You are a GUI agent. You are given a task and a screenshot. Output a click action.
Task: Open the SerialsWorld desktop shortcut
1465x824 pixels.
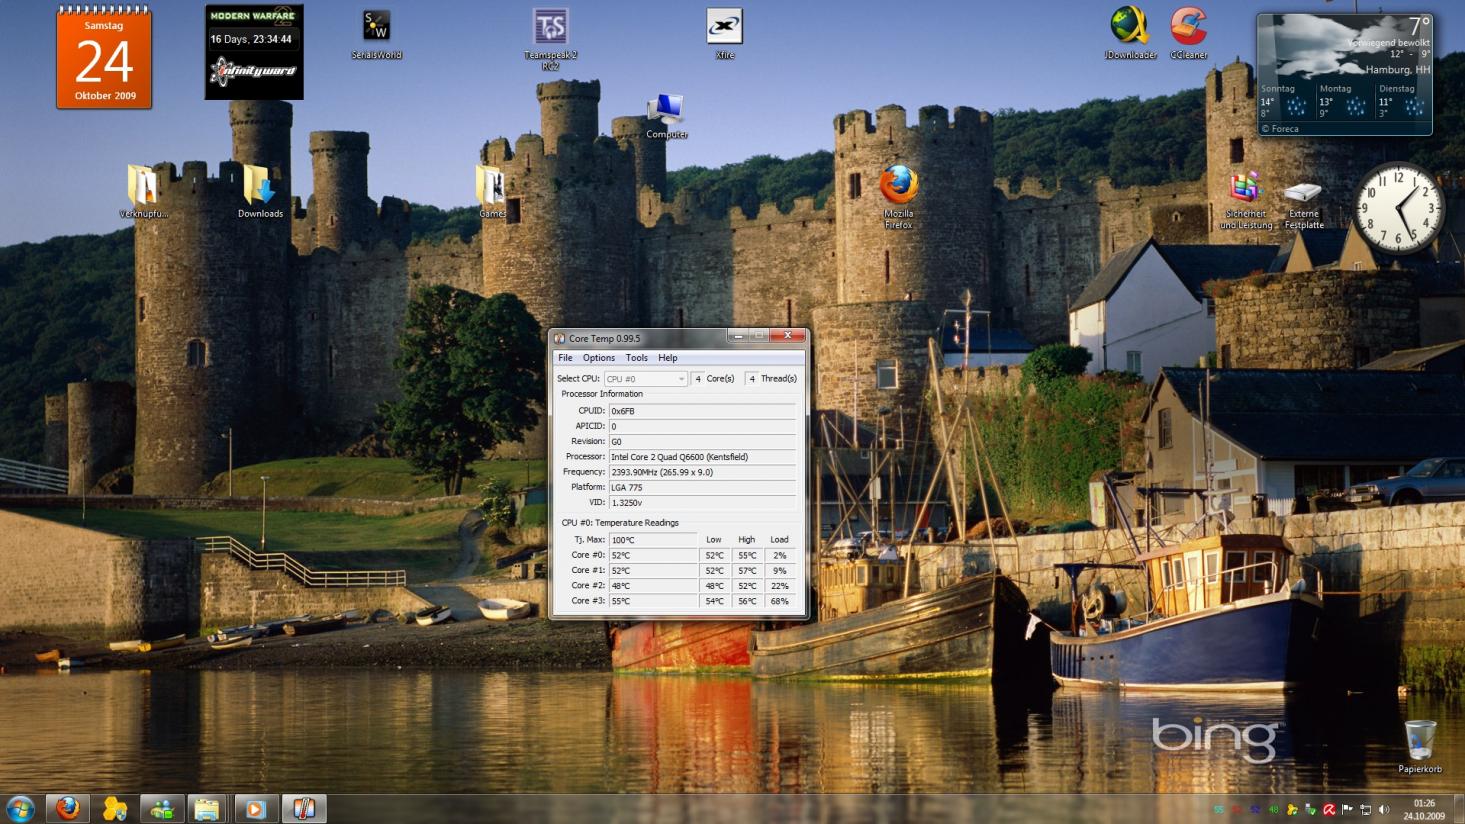[376, 34]
